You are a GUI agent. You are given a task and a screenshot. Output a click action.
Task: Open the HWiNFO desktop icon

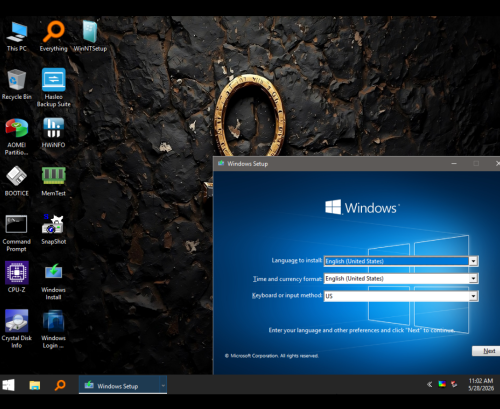(x=53, y=132)
